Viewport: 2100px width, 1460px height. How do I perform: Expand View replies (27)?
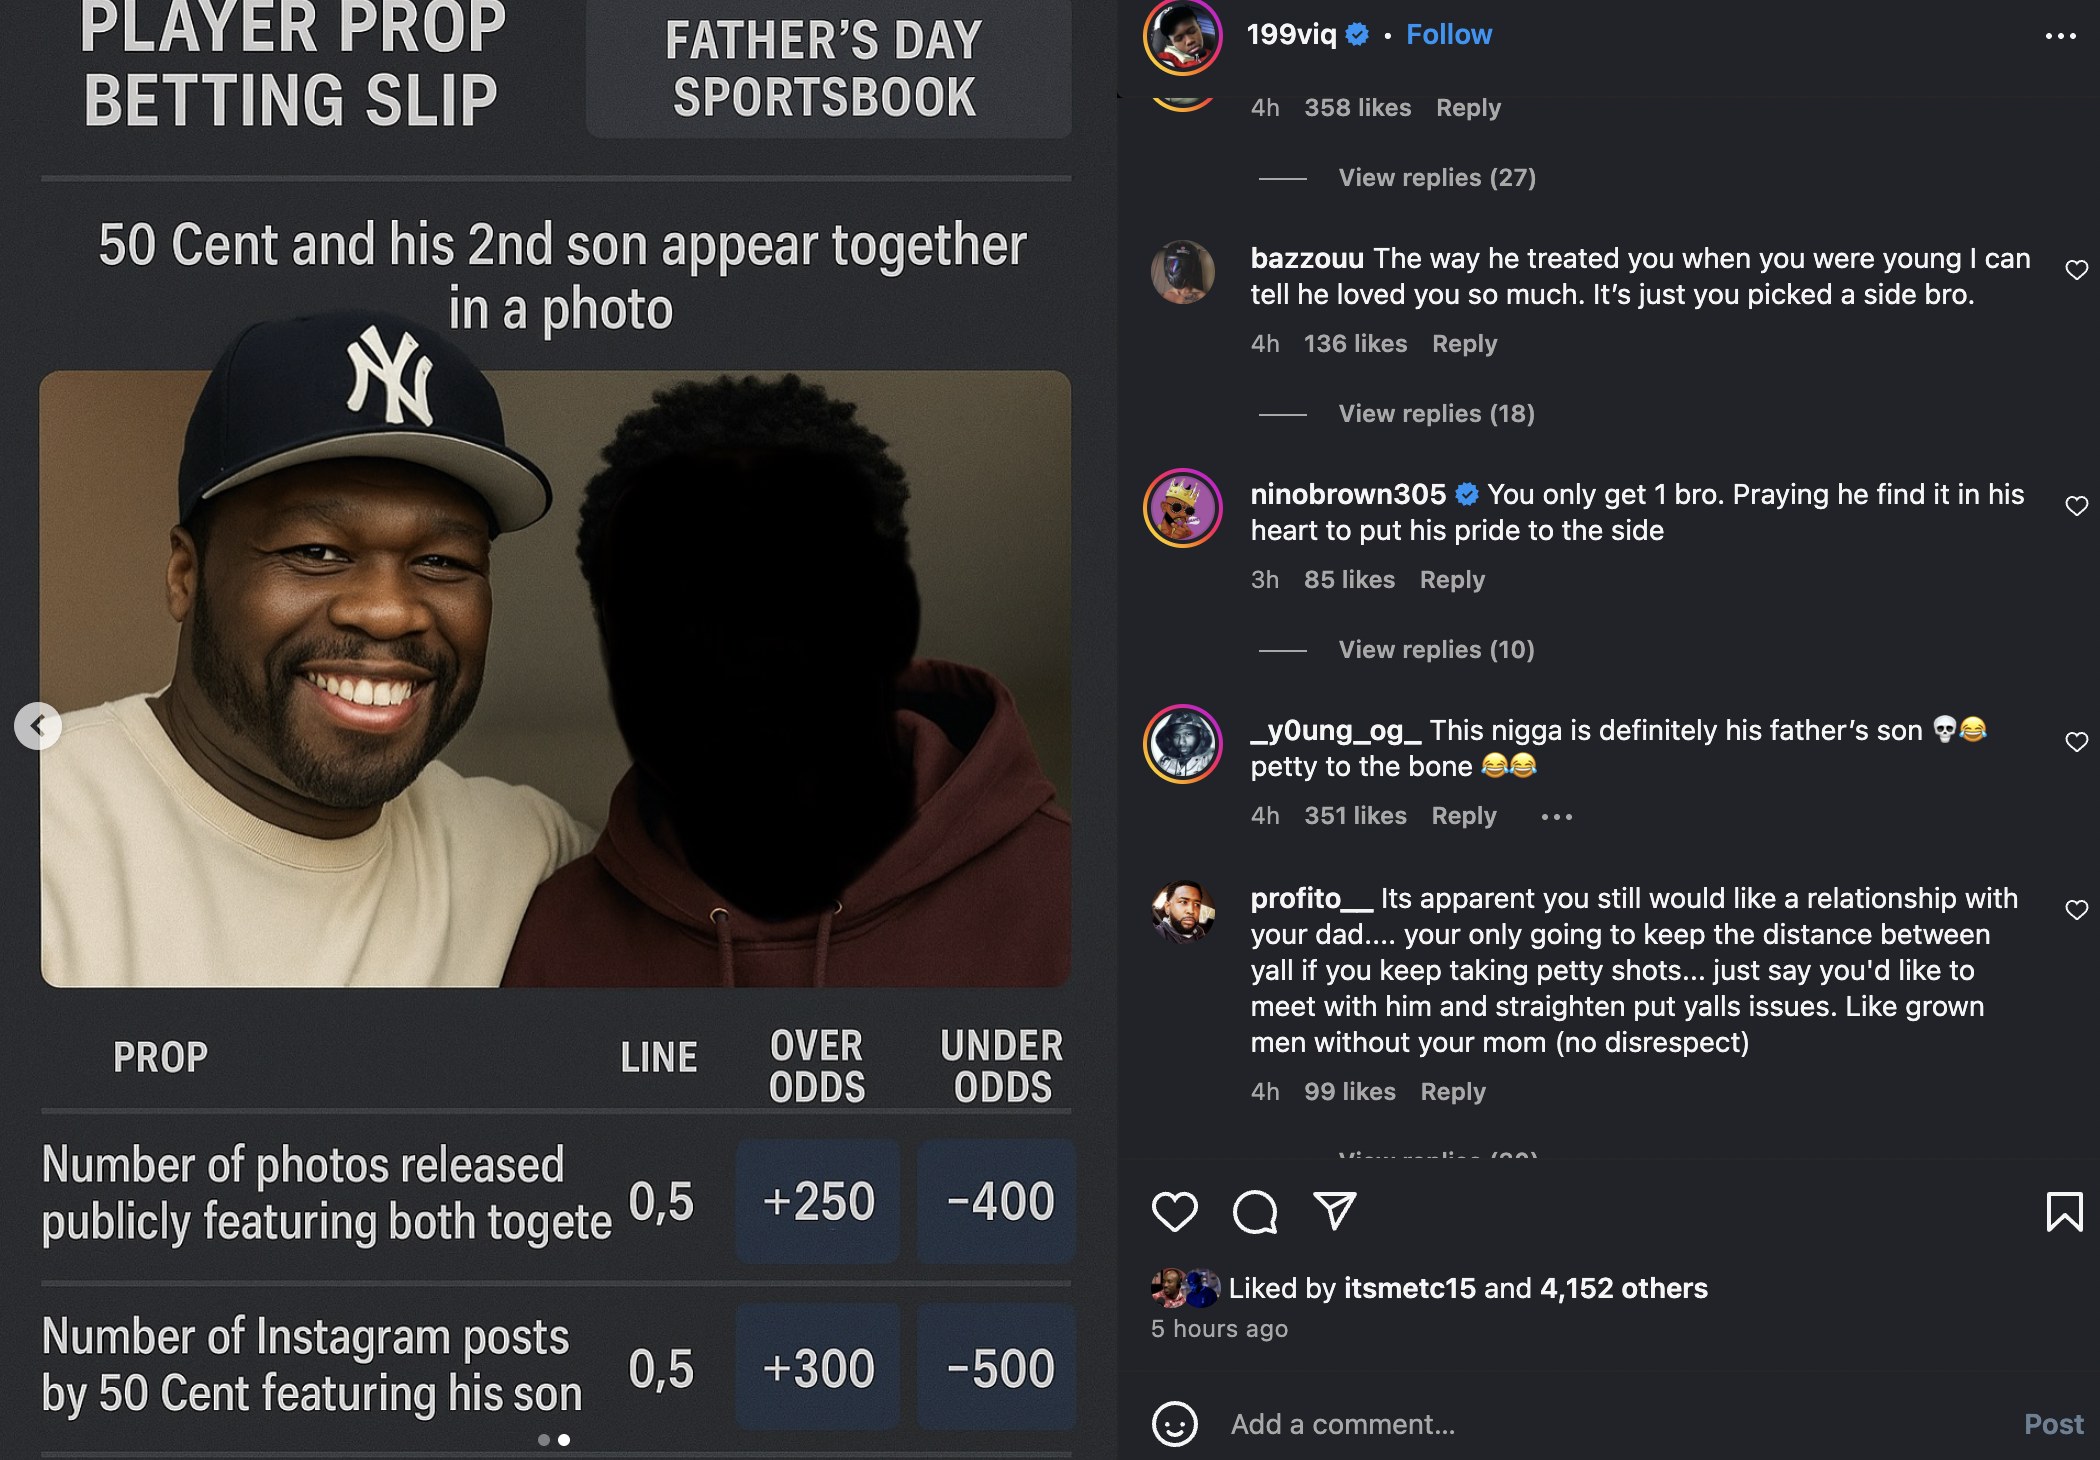coord(1437,178)
